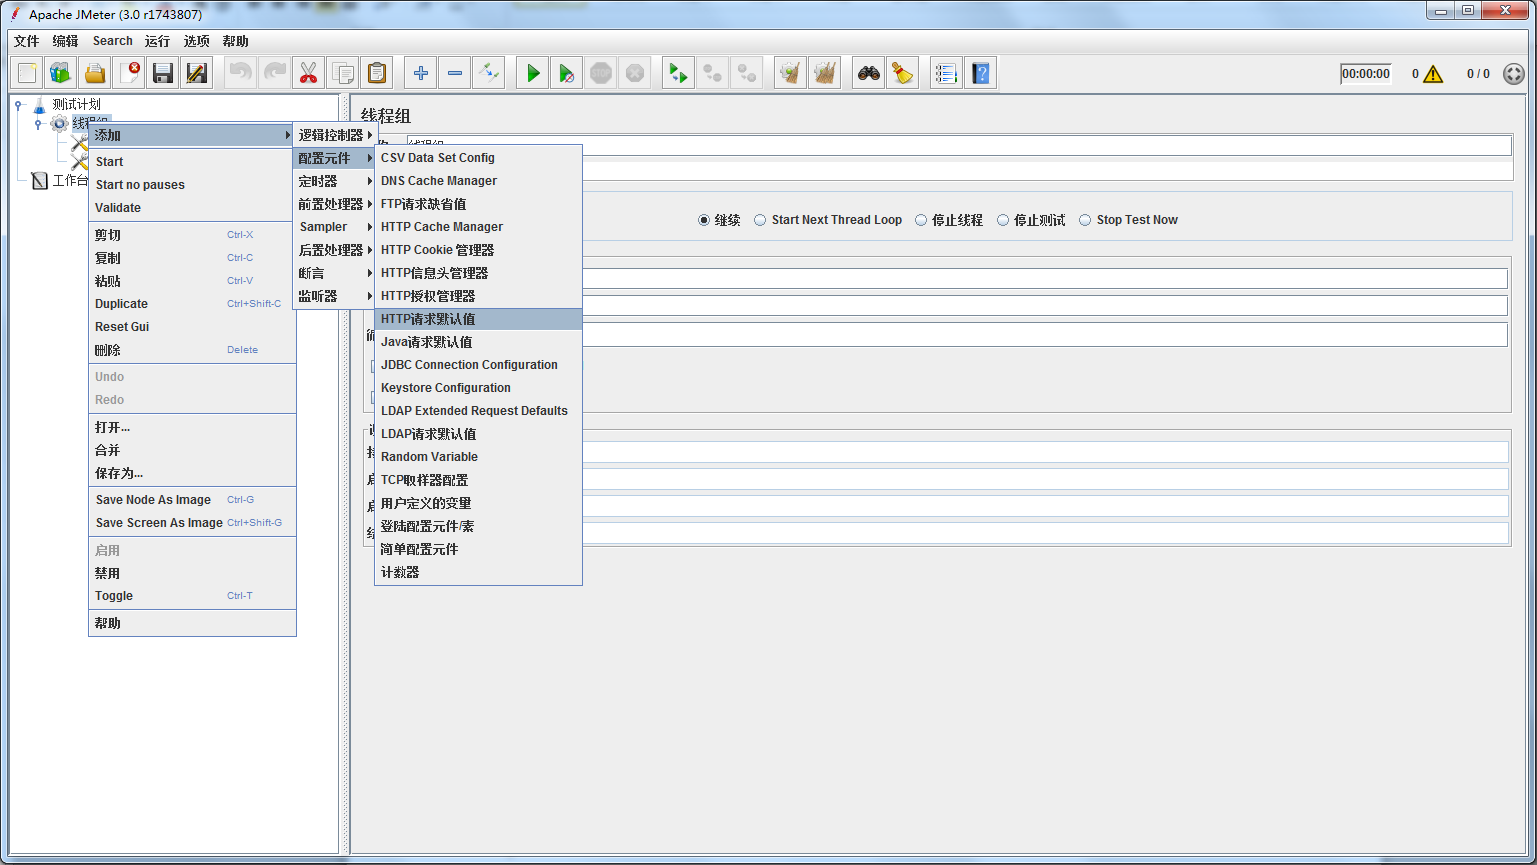Choose HTTP信息头管理器 entry
This screenshot has width=1537, height=865.
click(x=478, y=273)
